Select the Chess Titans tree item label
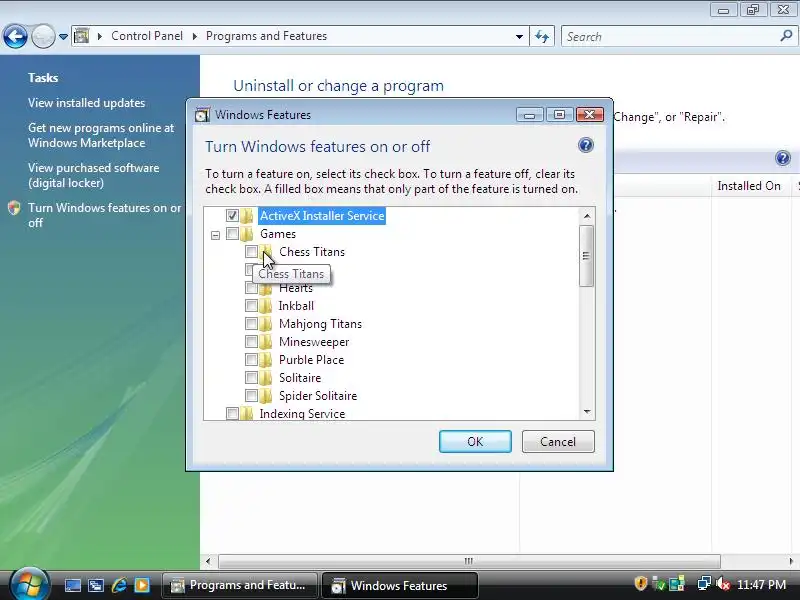The height and width of the screenshot is (600, 800). point(312,252)
